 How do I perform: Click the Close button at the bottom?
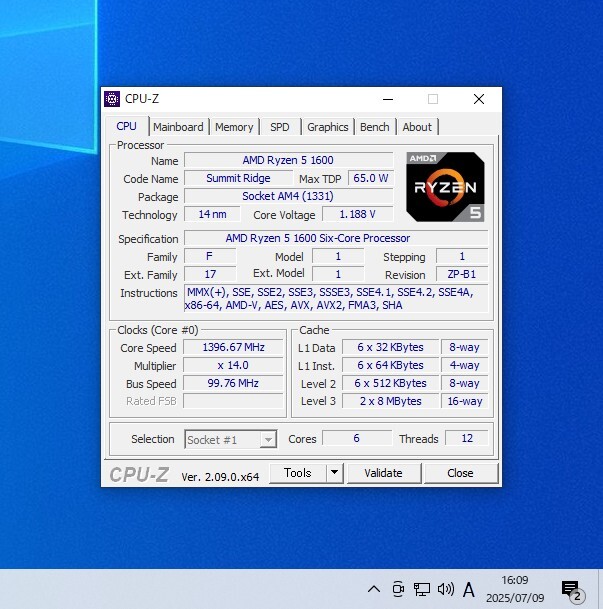(461, 473)
